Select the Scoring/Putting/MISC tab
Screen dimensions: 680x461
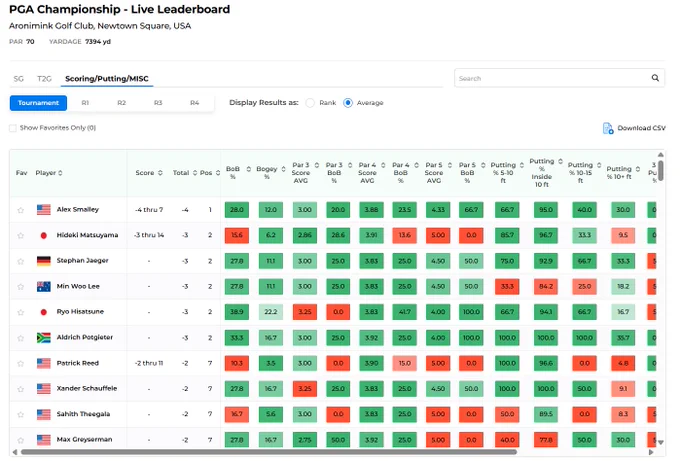[107, 78]
